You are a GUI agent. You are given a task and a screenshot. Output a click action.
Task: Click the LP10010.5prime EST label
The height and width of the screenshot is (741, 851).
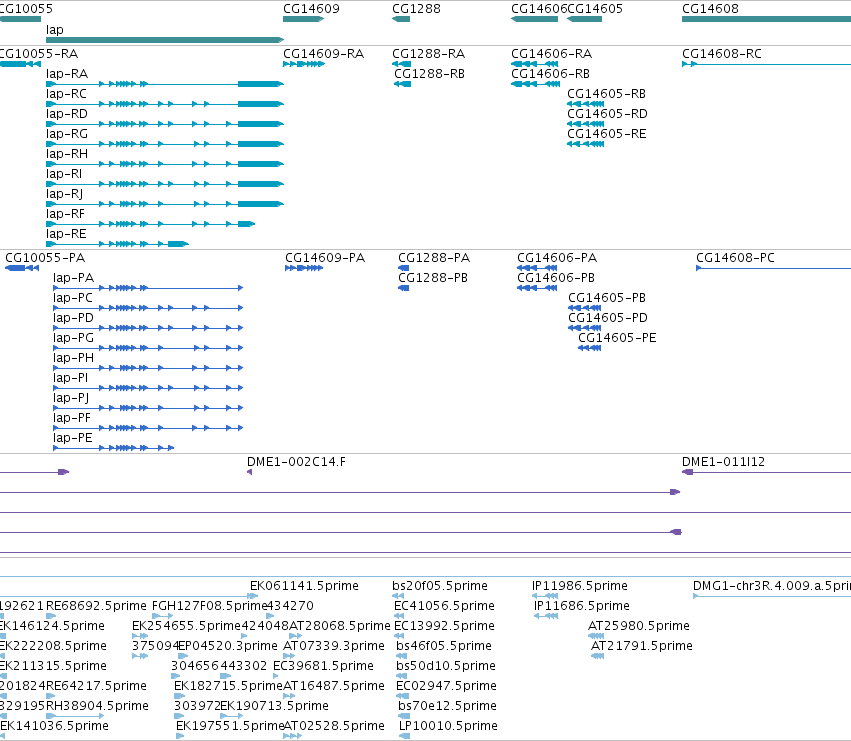(448, 726)
